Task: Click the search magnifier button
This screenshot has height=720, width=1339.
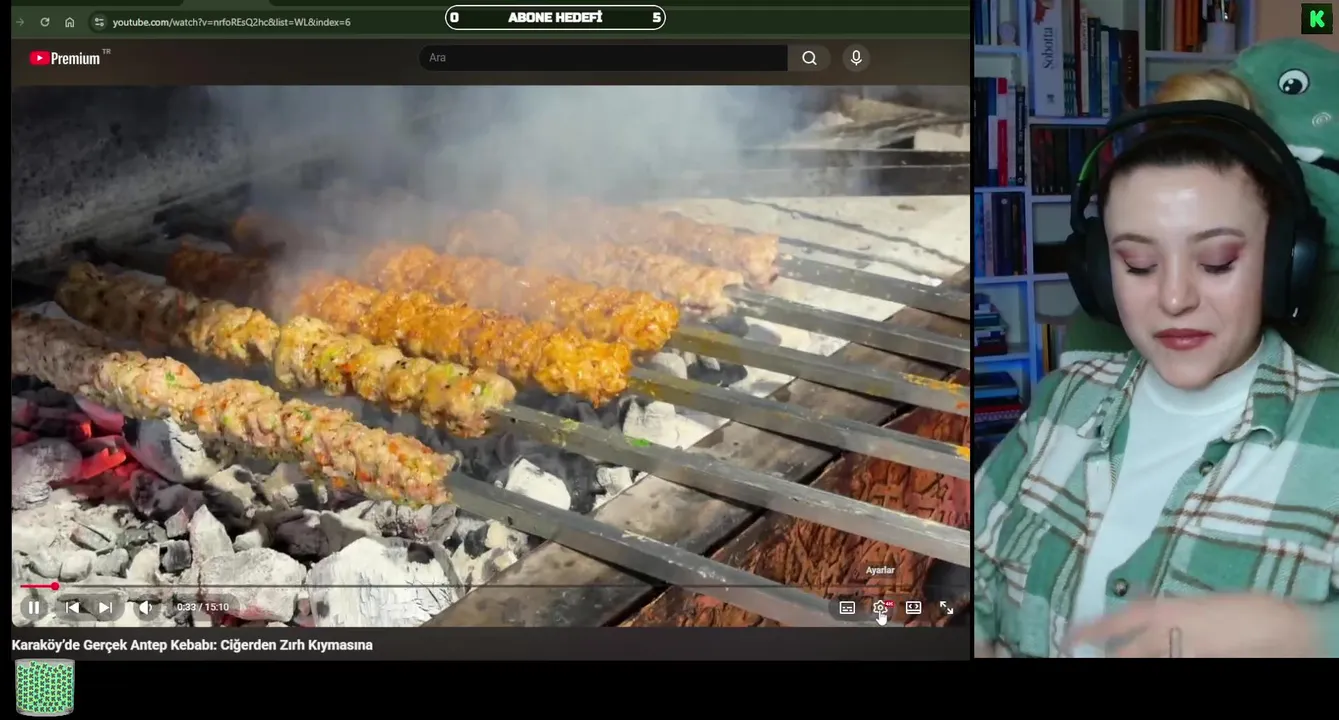Action: point(809,58)
